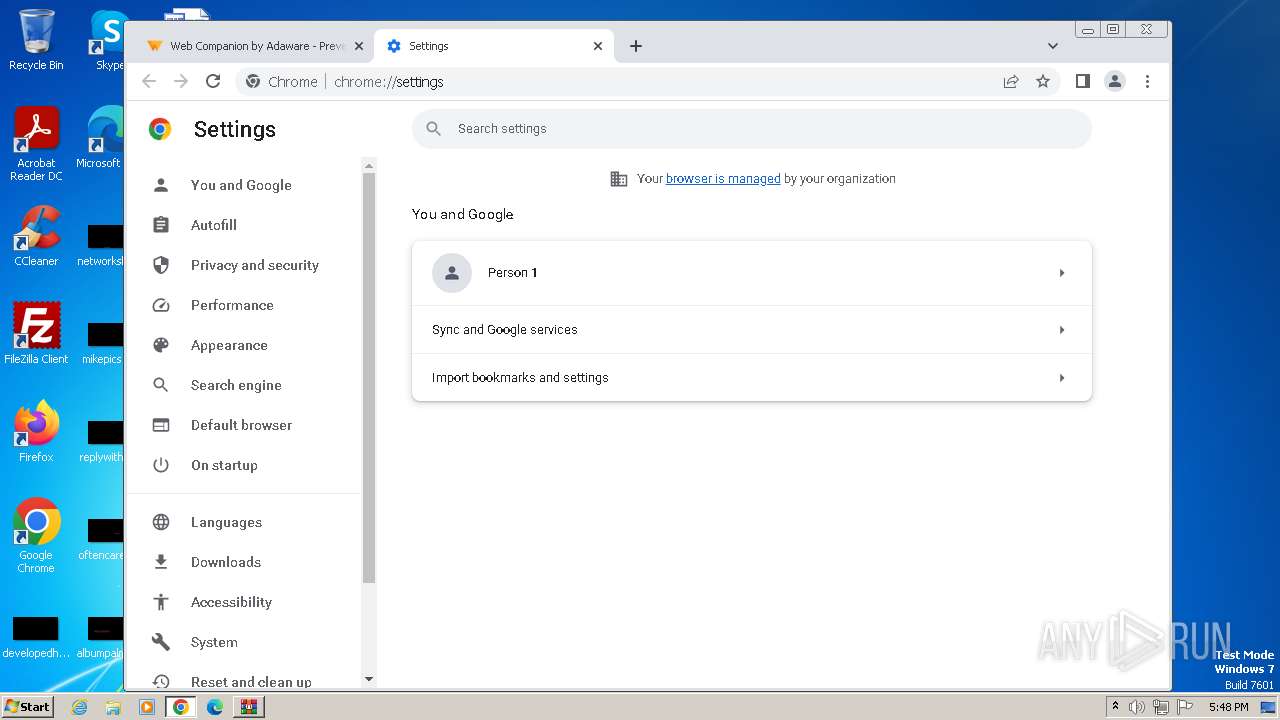Click the sidebar vertical scrollbar thumb
1280x720 pixels.
point(368,378)
